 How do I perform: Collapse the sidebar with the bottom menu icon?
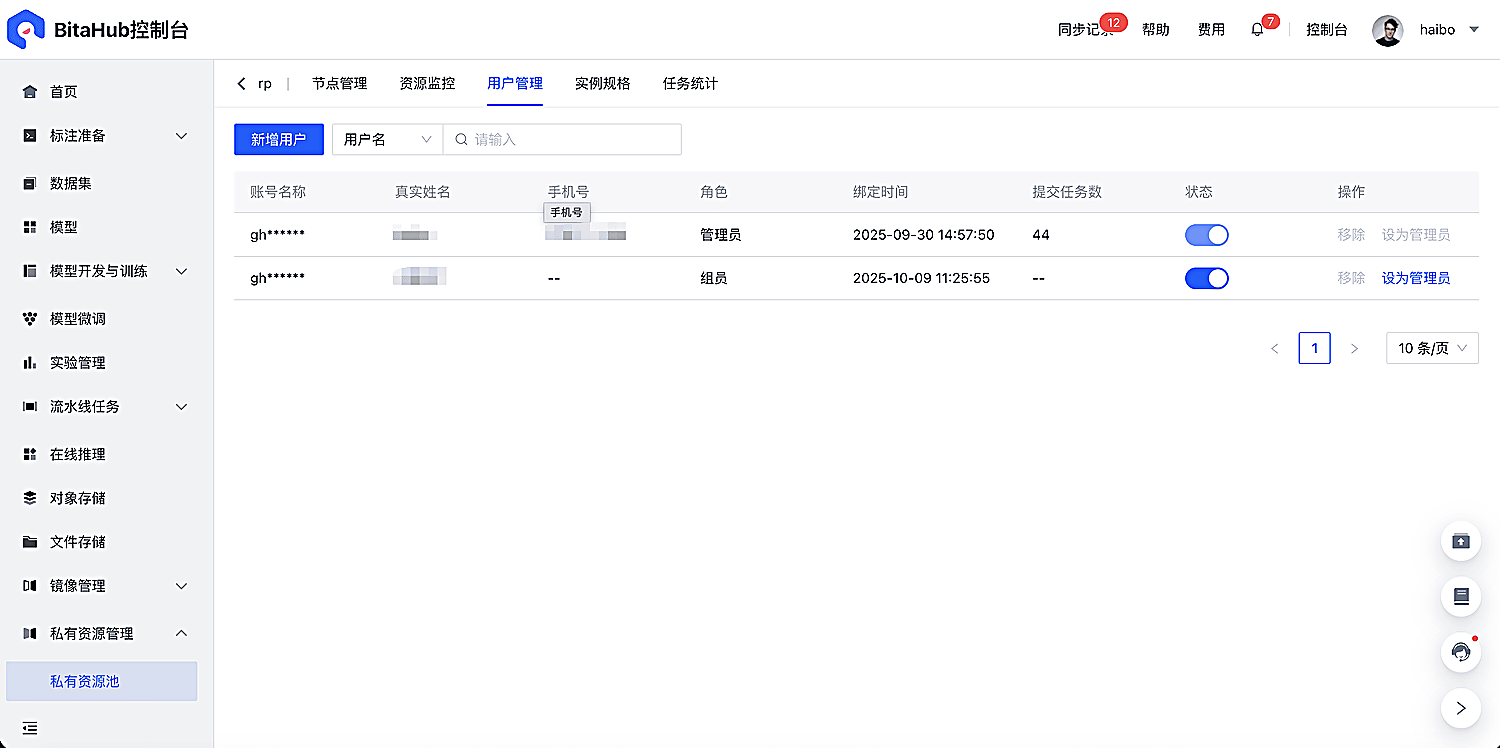coord(30,728)
